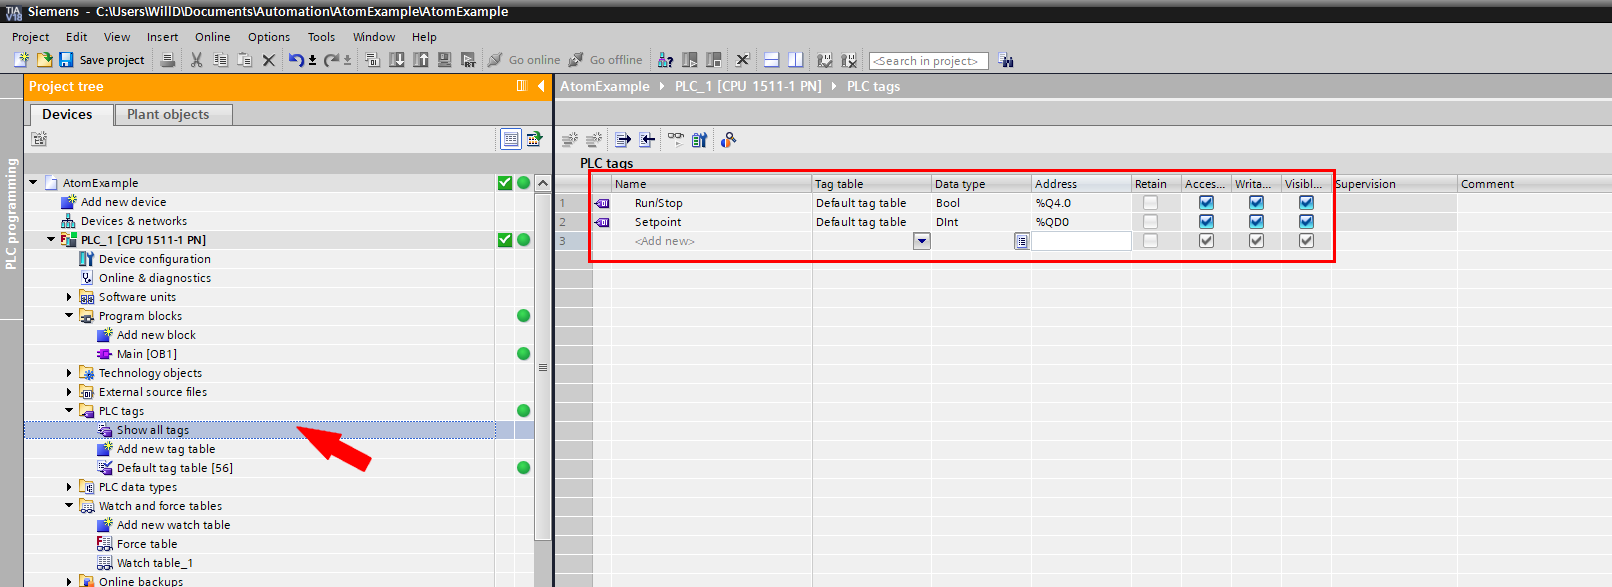This screenshot has width=1612, height=587.
Task: Collapse the Project tree panel arrow
Action: 541,86
